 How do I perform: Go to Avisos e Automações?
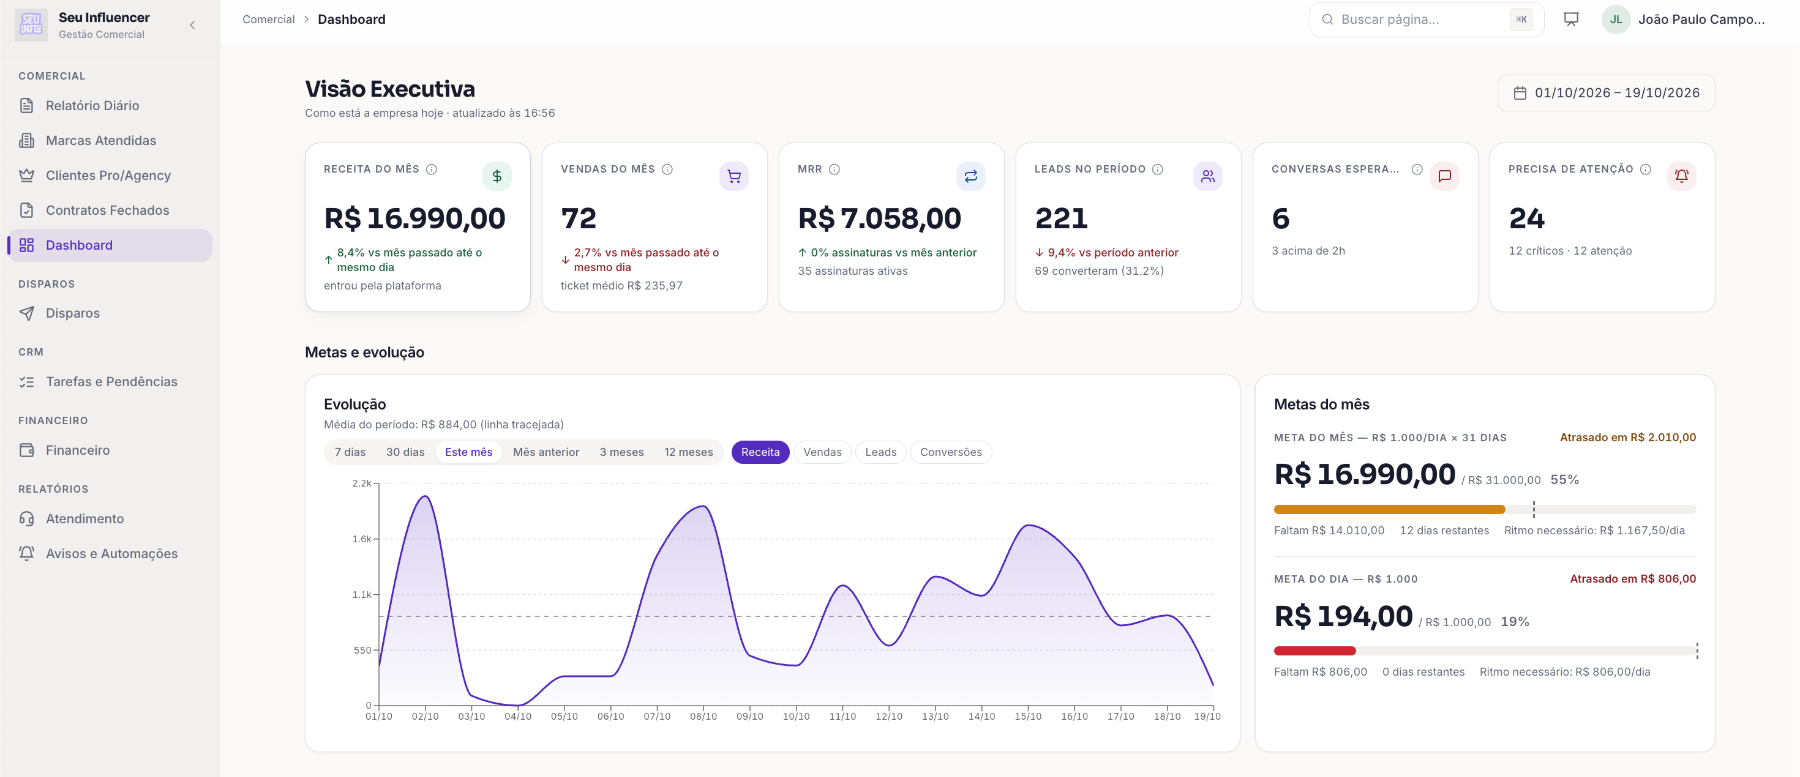pyautogui.click(x=110, y=553)
